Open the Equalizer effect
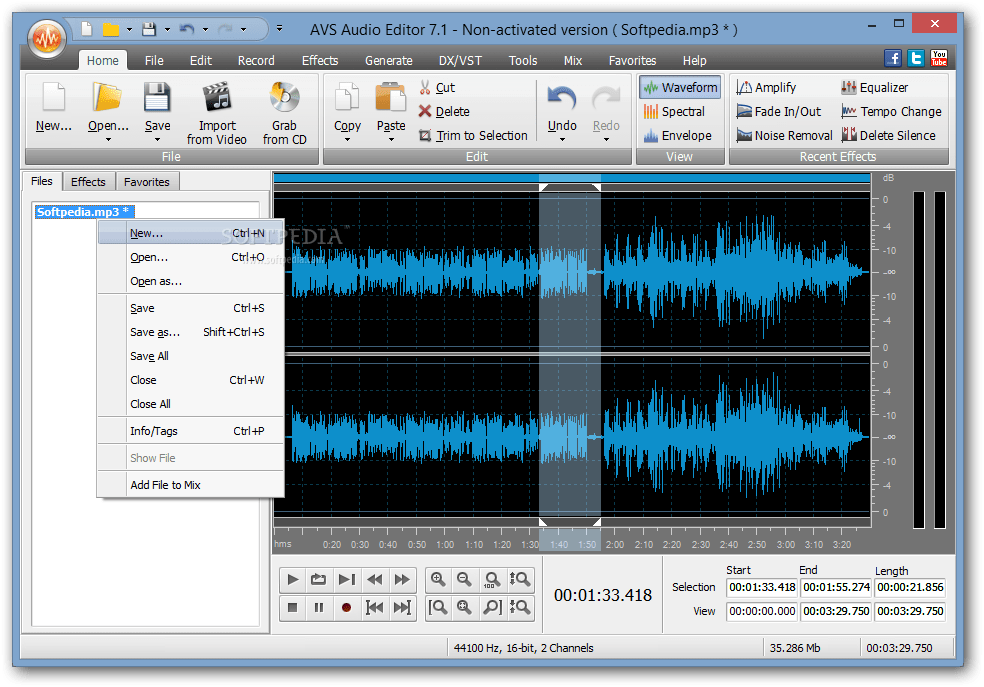 coord(874,88)
